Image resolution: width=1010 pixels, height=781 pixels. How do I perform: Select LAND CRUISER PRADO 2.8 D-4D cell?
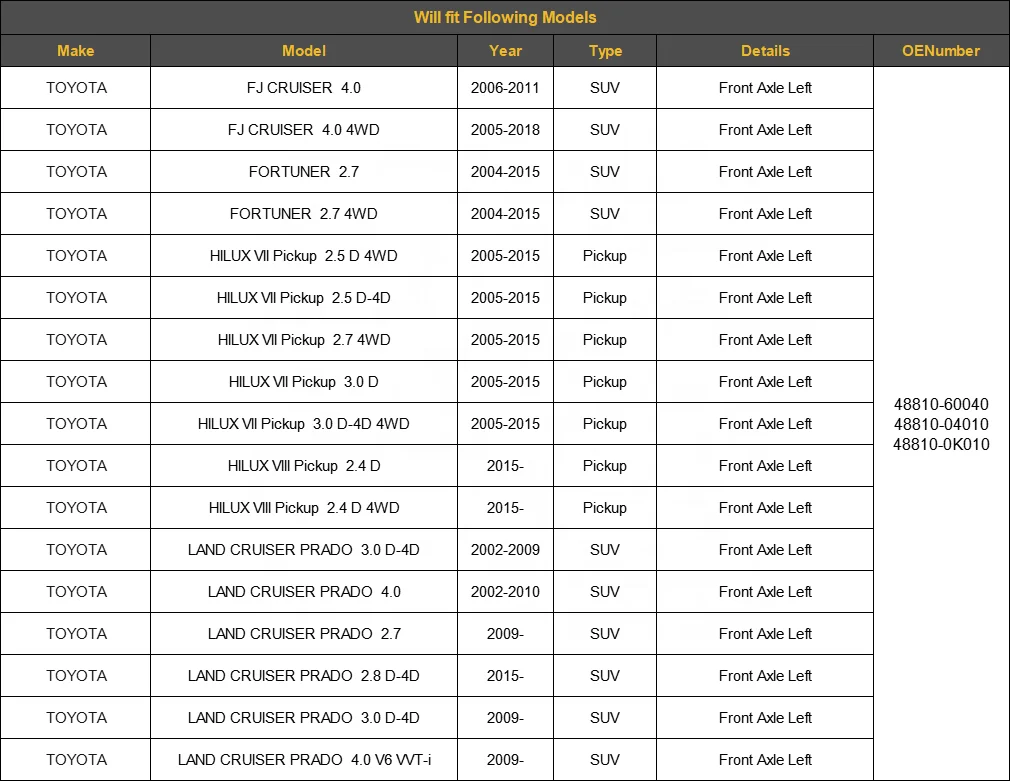304,676
